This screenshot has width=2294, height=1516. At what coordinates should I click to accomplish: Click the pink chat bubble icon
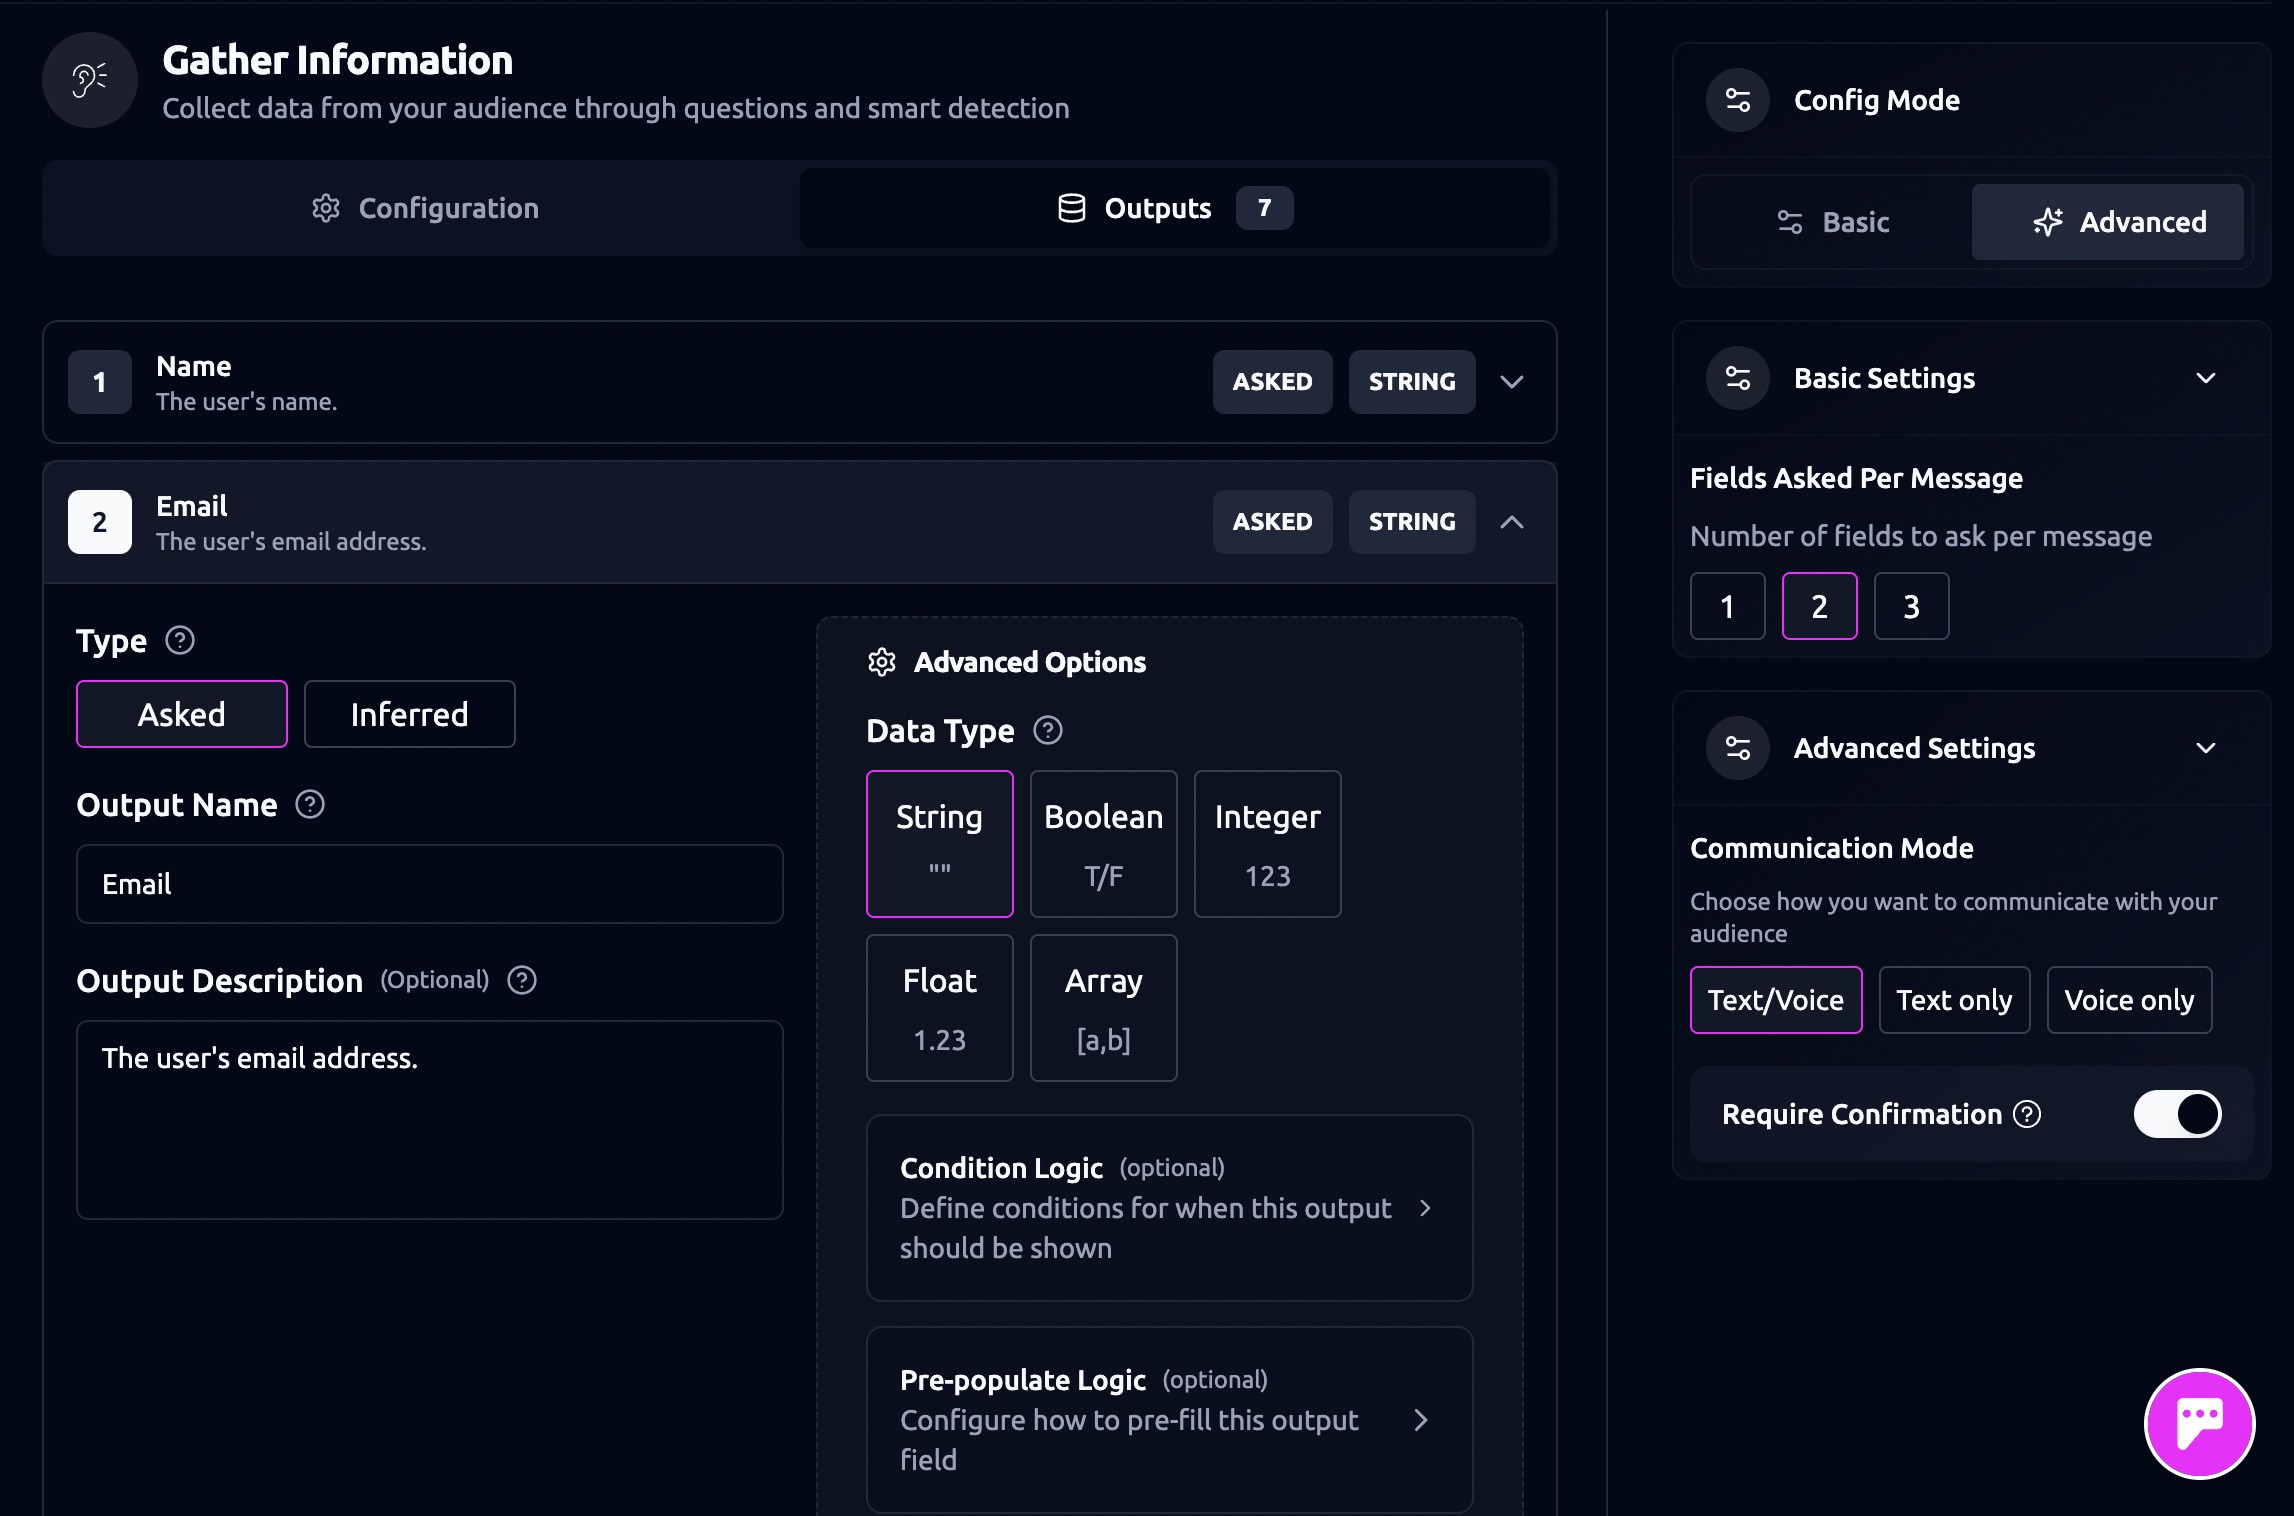pyautogui.click(x=2198, y=1422)
